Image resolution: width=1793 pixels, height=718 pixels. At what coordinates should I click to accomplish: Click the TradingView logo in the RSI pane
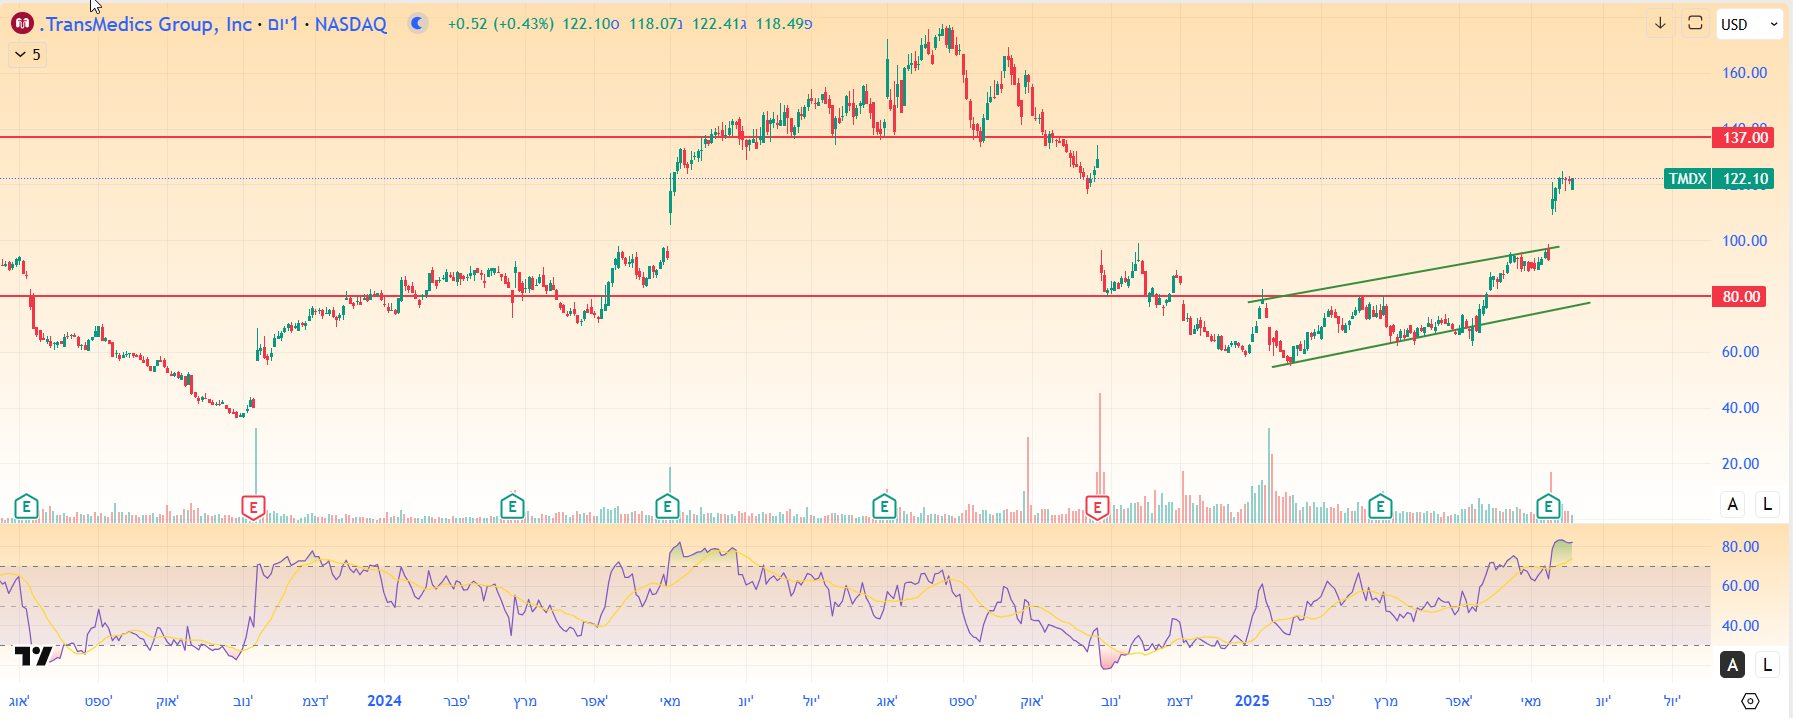pos(33,656)
